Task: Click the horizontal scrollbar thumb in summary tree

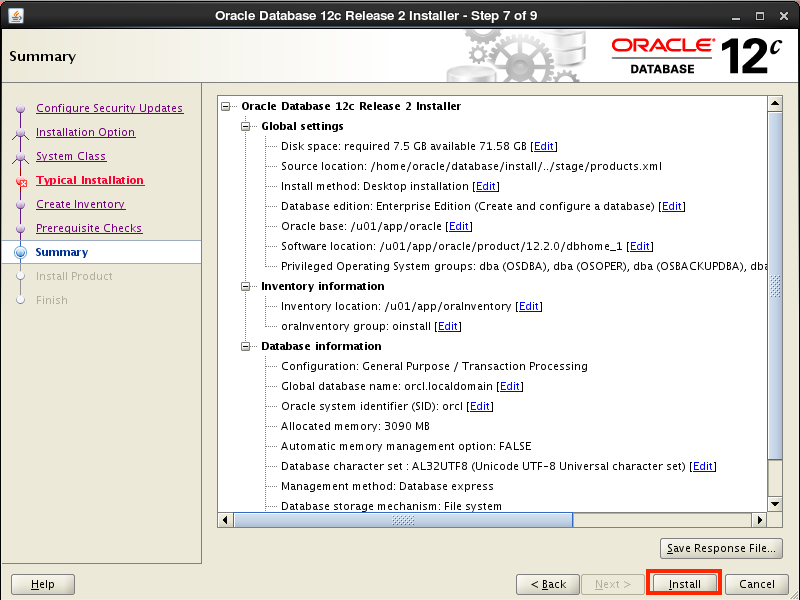Action: (403, 520)
